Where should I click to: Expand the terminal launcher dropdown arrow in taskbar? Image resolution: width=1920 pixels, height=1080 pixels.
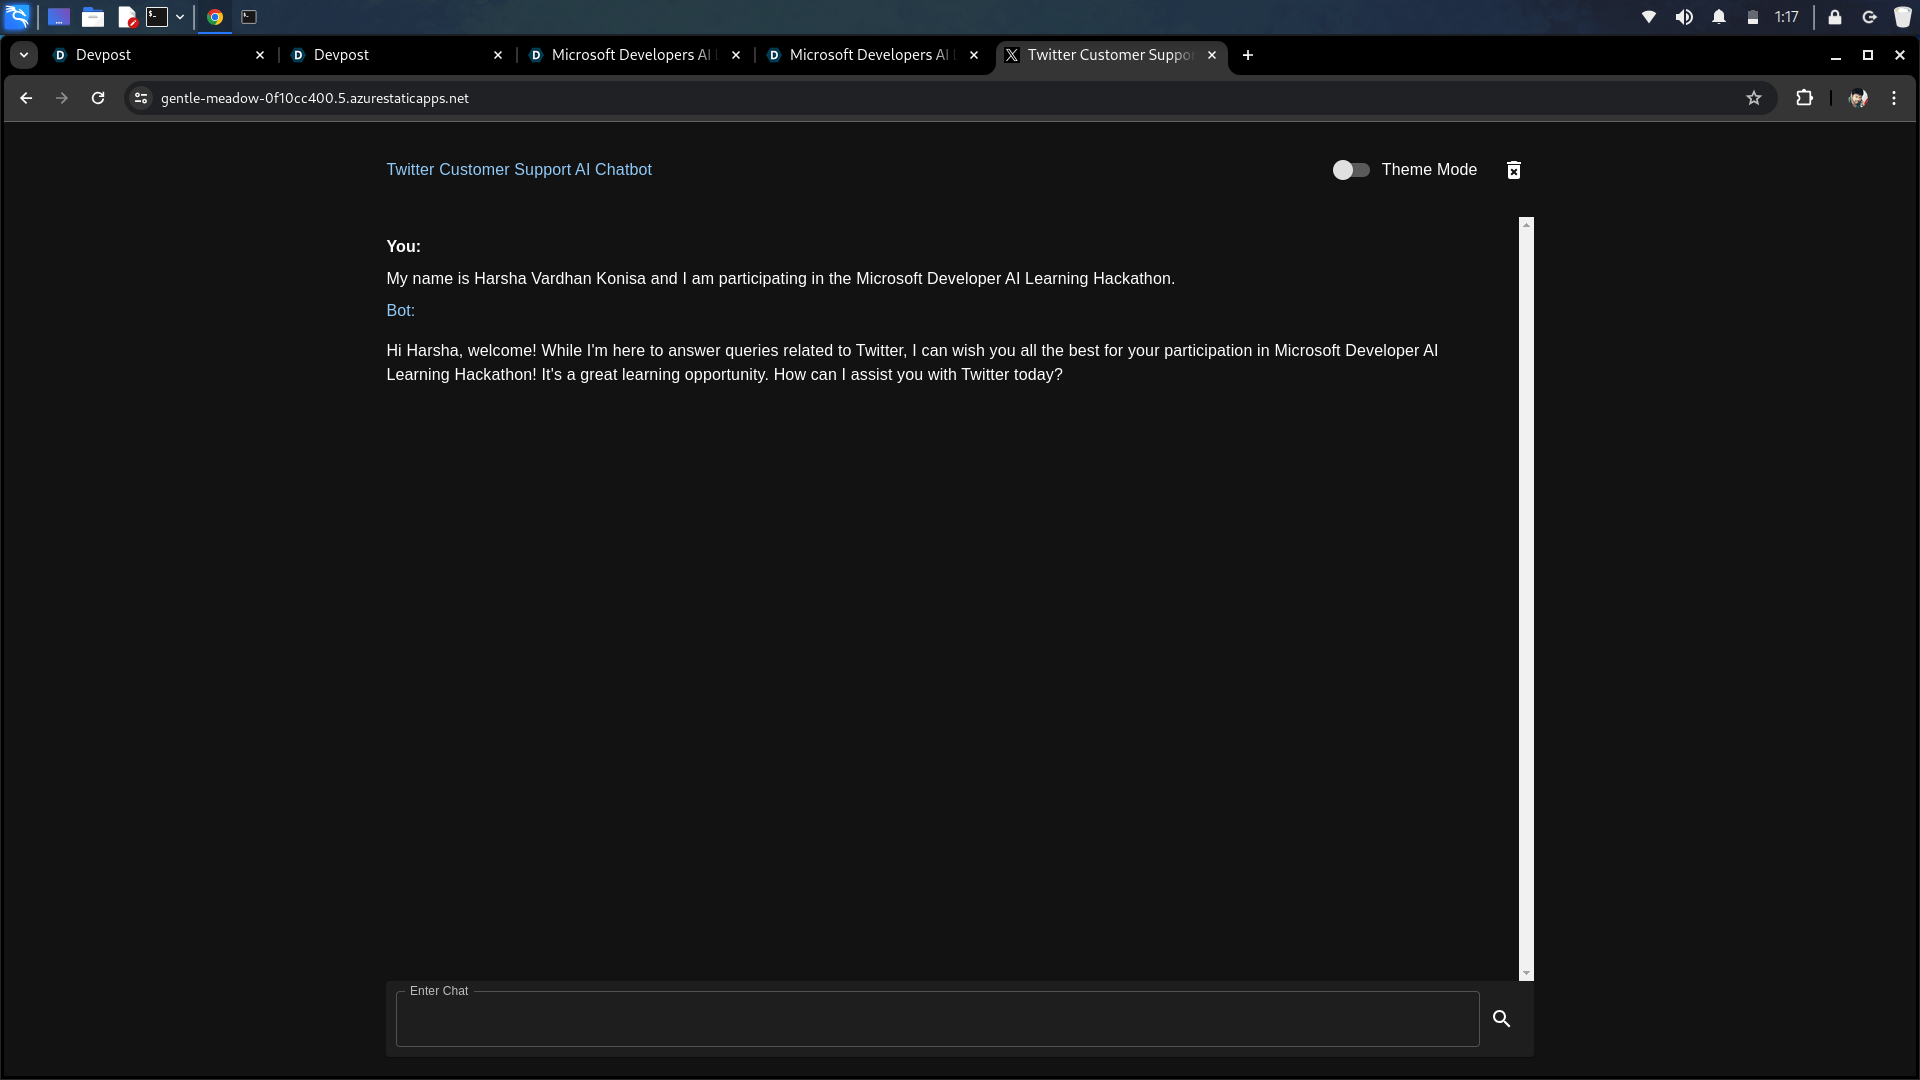(180, 17)
